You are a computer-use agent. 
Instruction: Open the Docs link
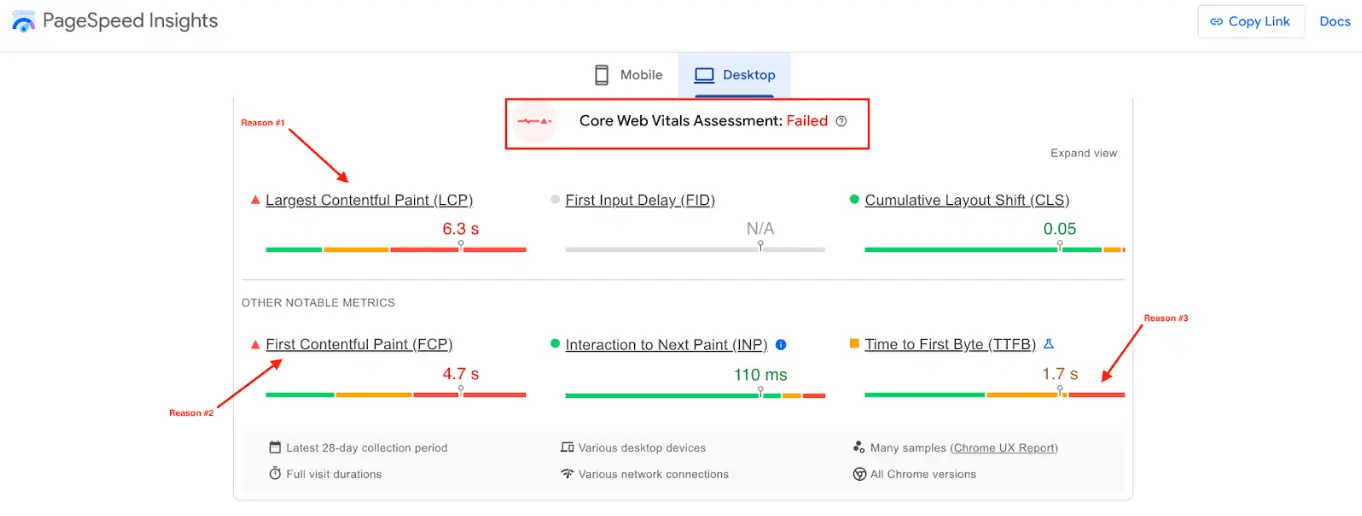coord(1335,21)
